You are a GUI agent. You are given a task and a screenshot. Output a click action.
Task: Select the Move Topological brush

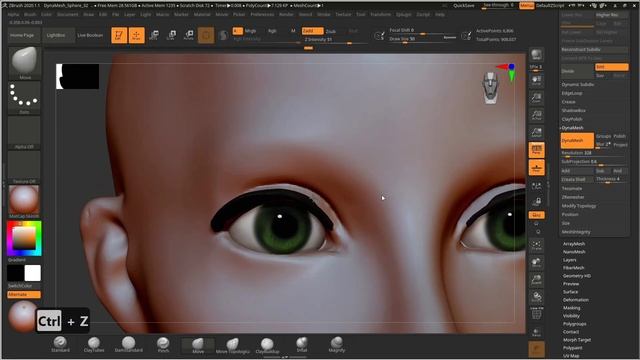pos(233,345)
